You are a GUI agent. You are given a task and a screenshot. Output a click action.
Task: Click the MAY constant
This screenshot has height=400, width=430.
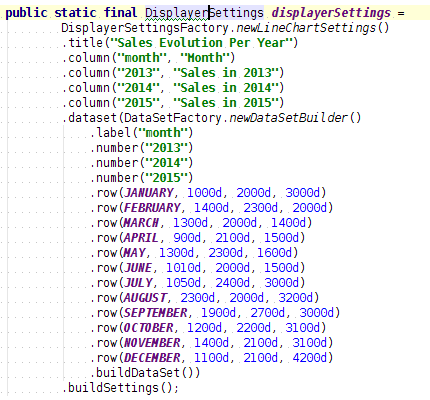pyautogui.click(x=134, y=253)
